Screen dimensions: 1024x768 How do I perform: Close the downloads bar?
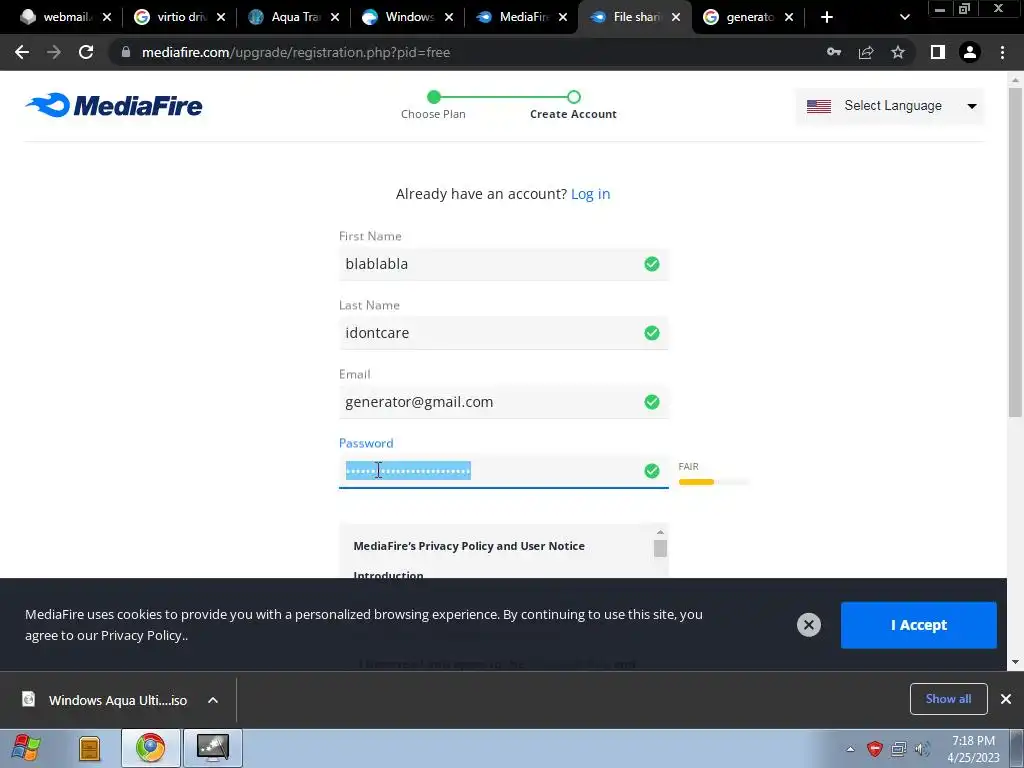pos(1006,699)
